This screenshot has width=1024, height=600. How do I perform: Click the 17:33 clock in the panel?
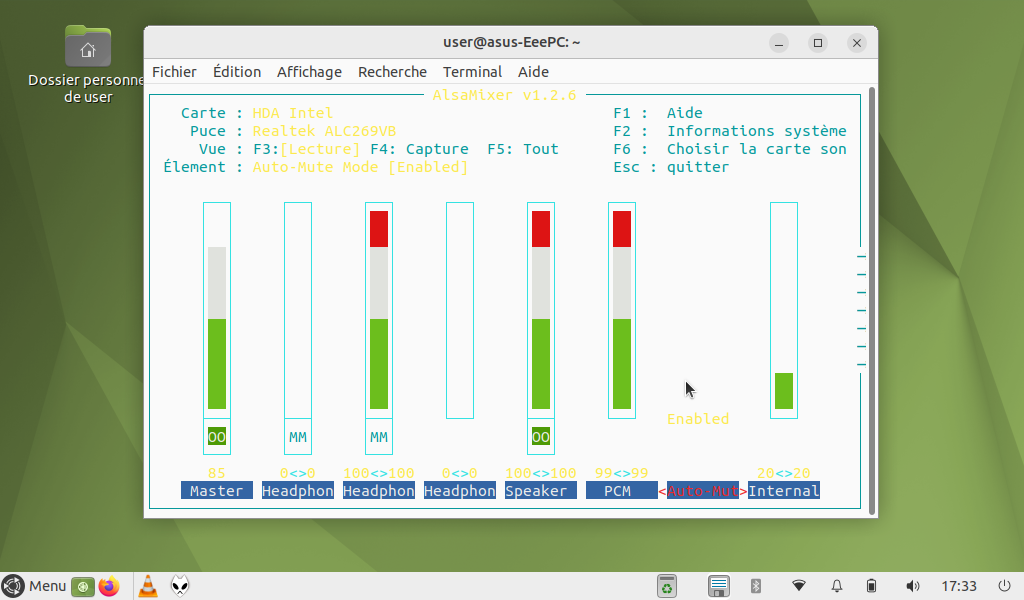(959, 586)
